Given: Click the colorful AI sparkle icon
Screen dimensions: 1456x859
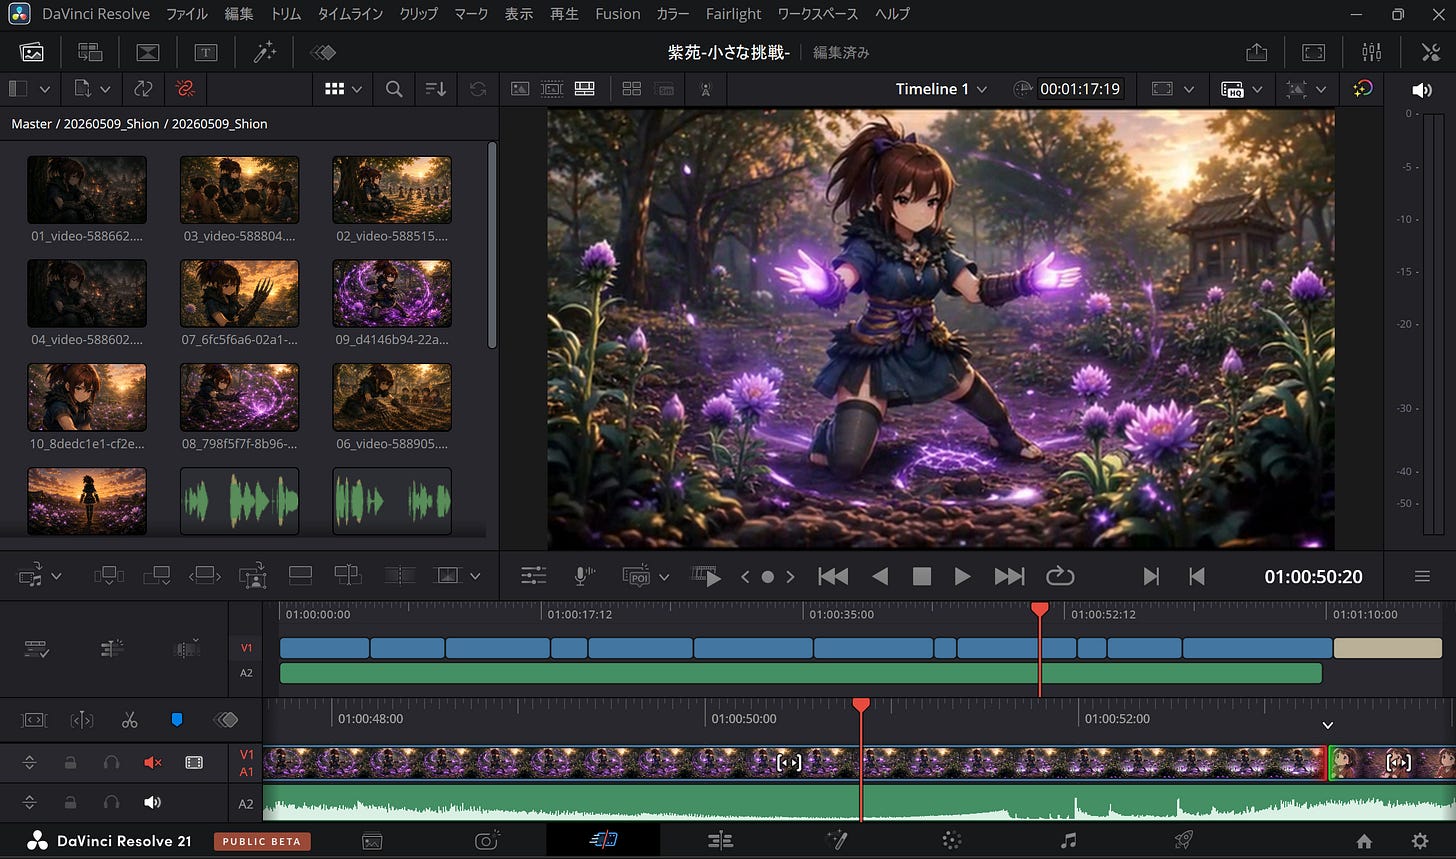Looking at the screenshot, I should pyautogui.click(x=1362, y=89).
